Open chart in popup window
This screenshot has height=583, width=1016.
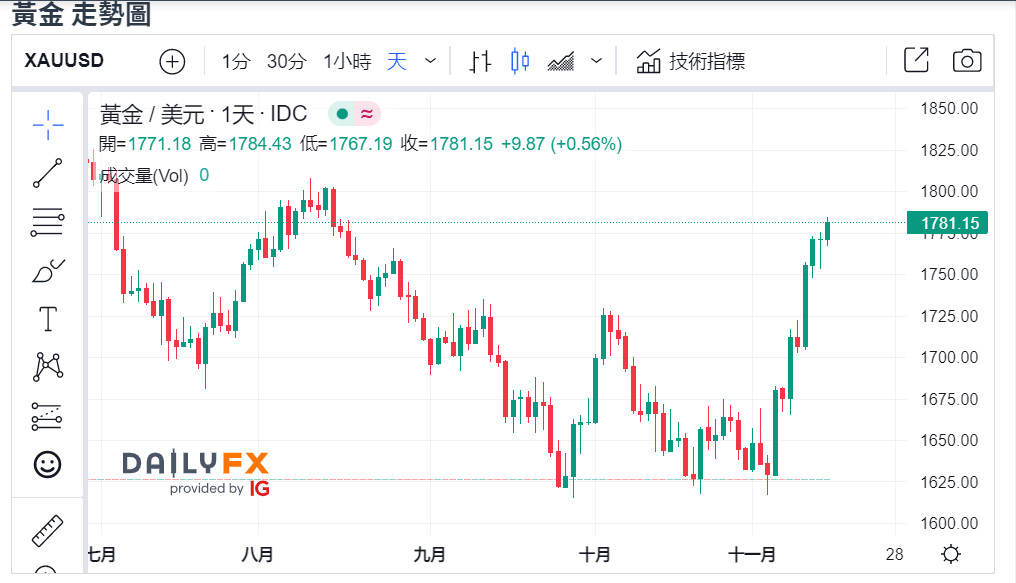coord(916,61)
